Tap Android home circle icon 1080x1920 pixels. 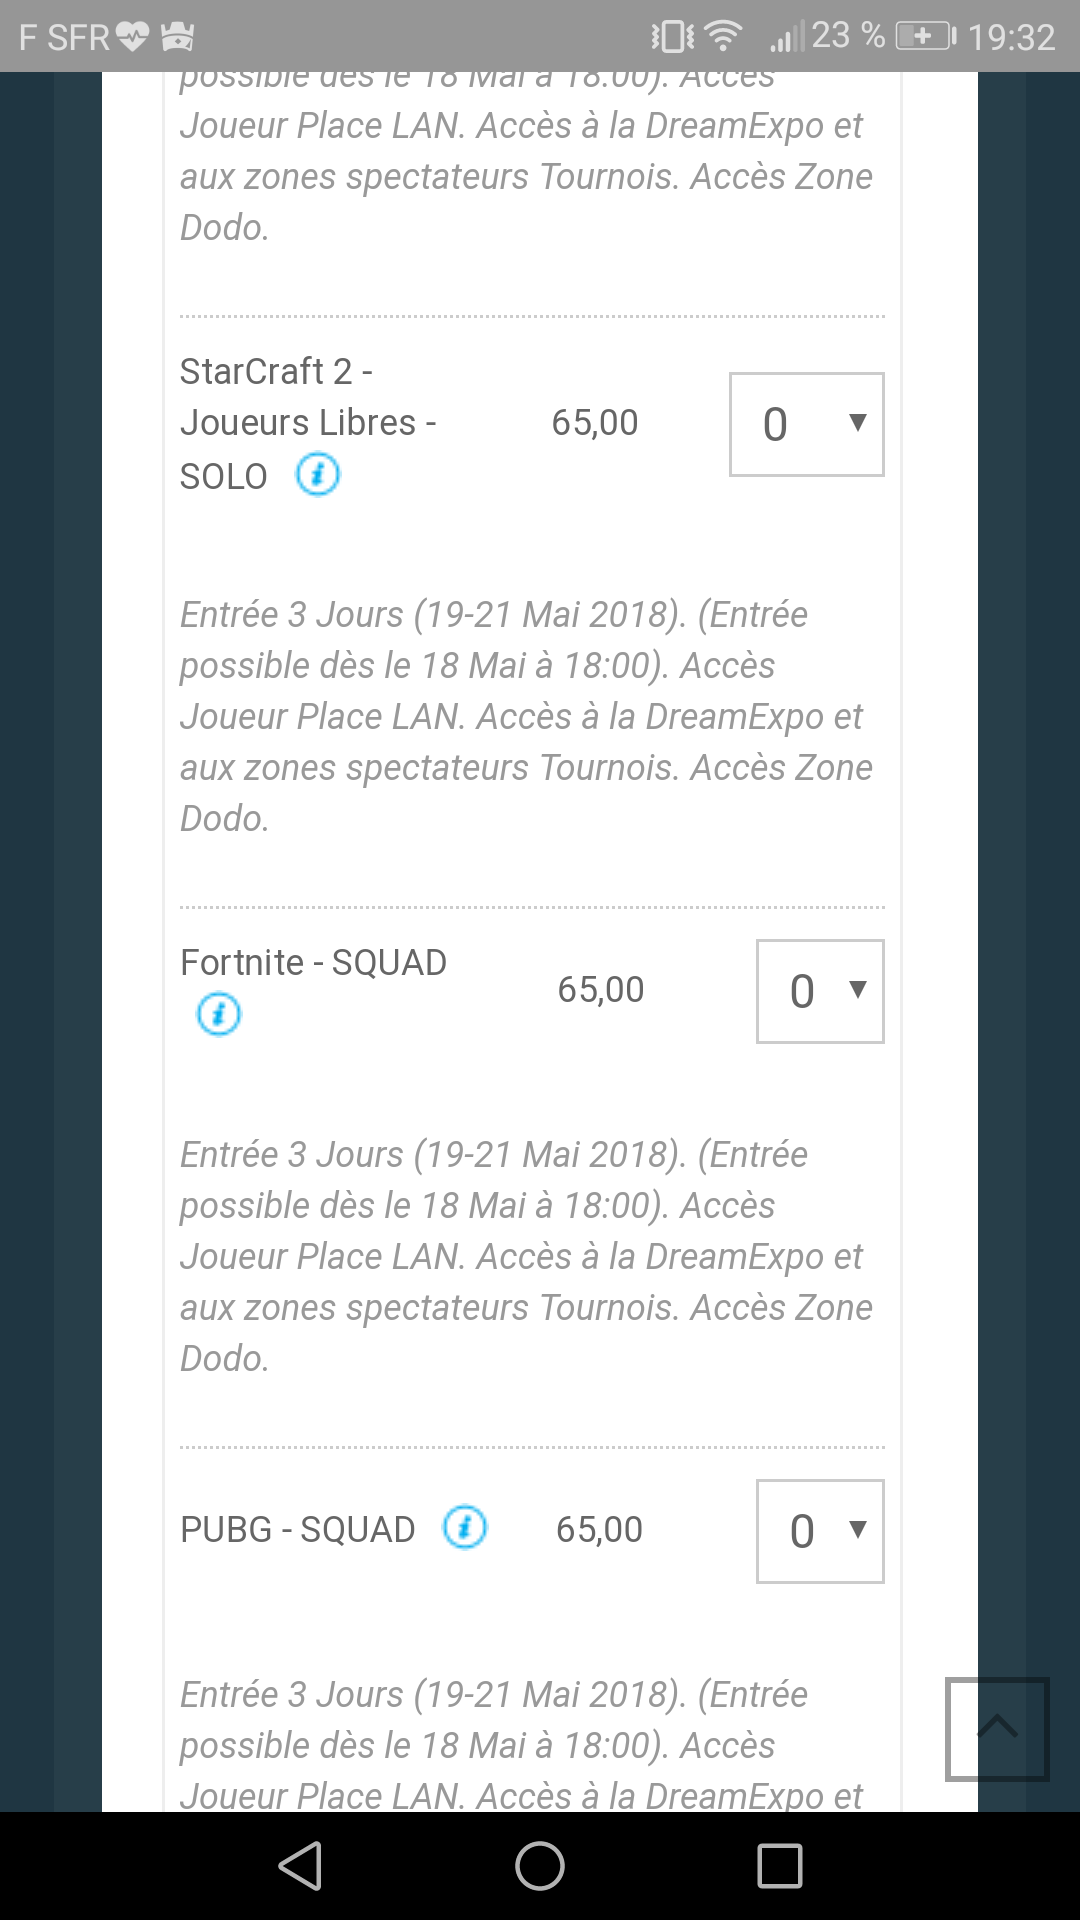pyautogui.click(x=540, y=1866)
